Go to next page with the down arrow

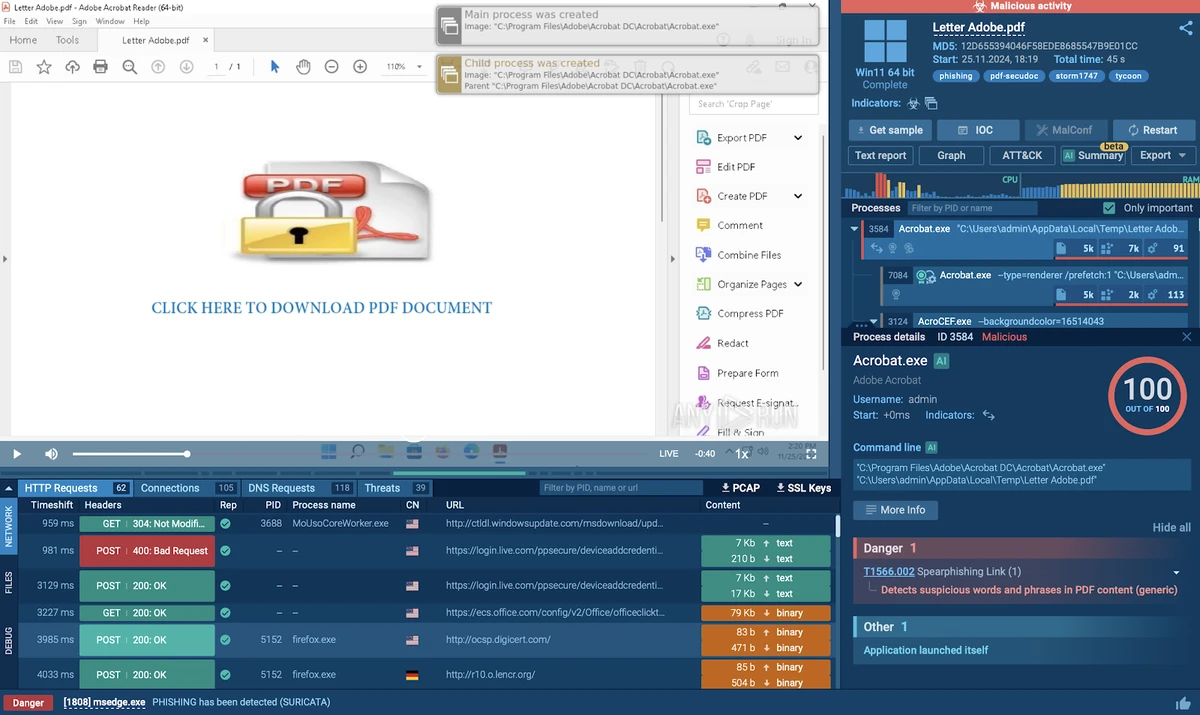(x=186, y=67)
